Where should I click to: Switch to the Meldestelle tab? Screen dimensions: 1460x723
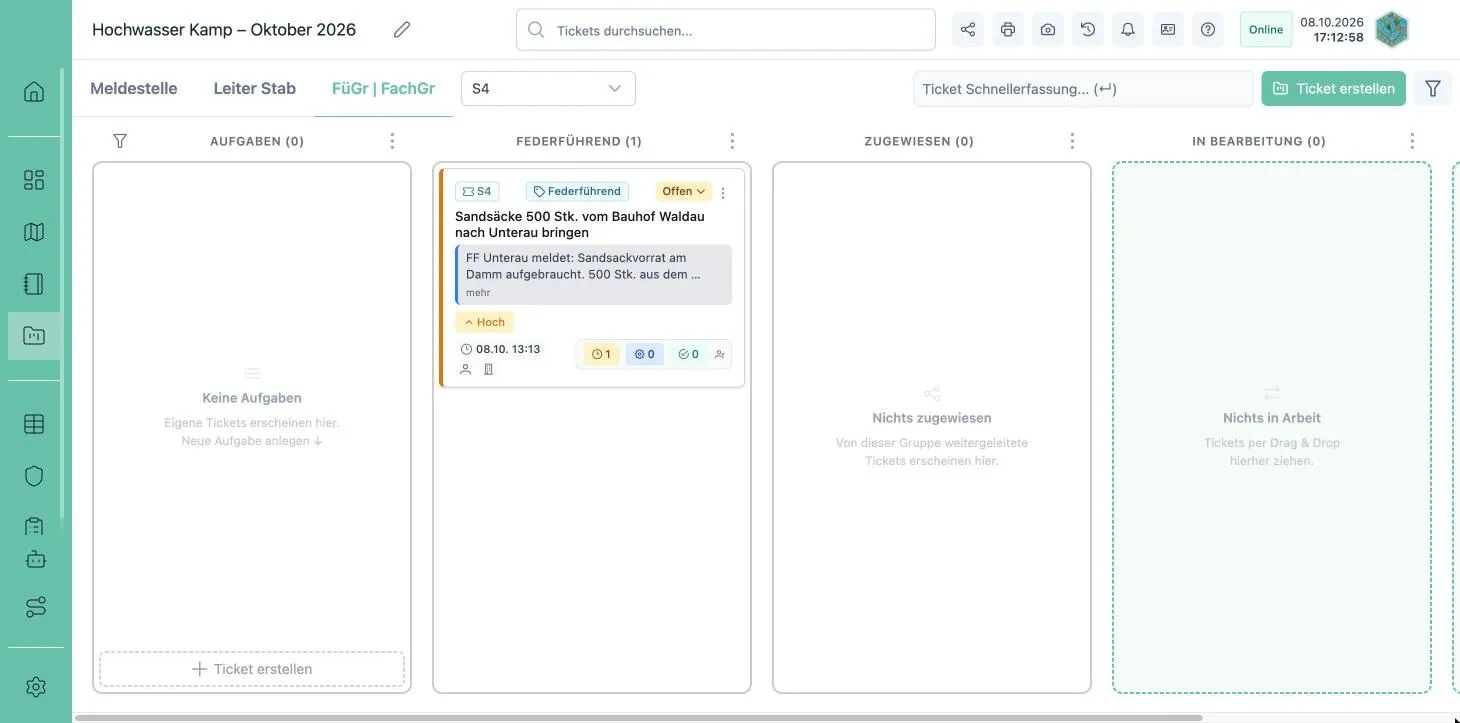pyautogui.click(x=134, y=88)
